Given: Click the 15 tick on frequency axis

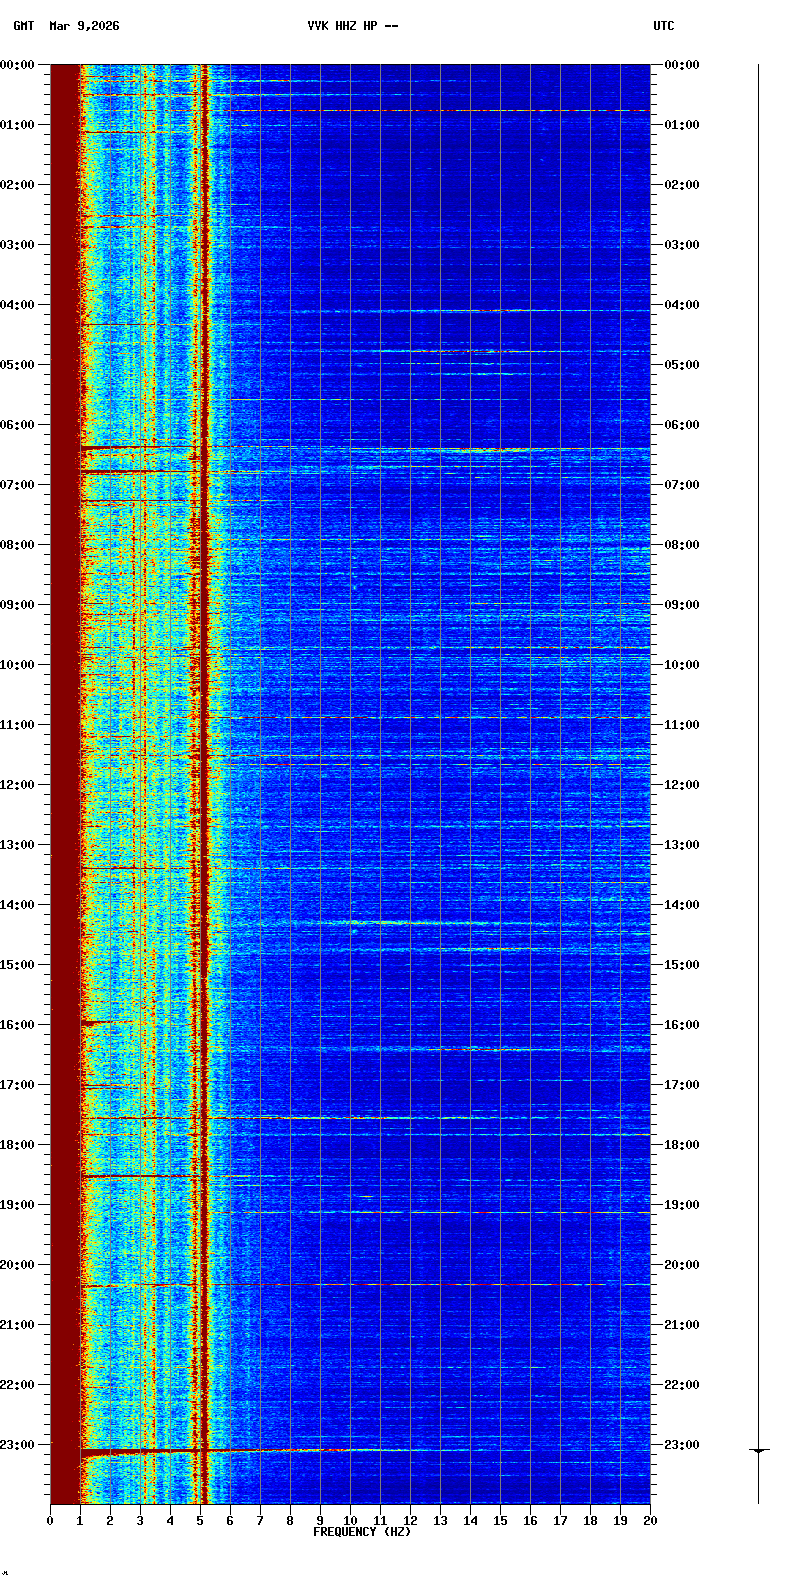Looking at the screenshot, I should pos(500,1521).
